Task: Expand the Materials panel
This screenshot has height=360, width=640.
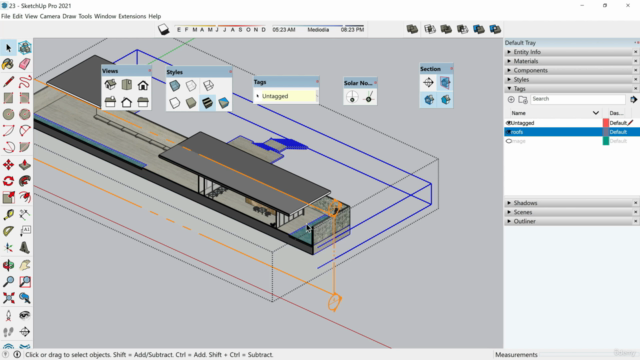Action: click(x=509, y=61)
